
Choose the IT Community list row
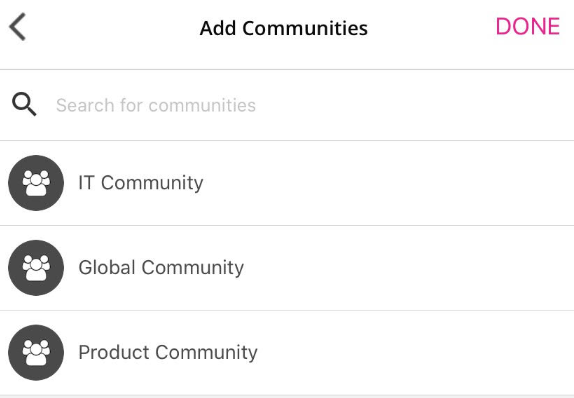(x=287, y=183)
